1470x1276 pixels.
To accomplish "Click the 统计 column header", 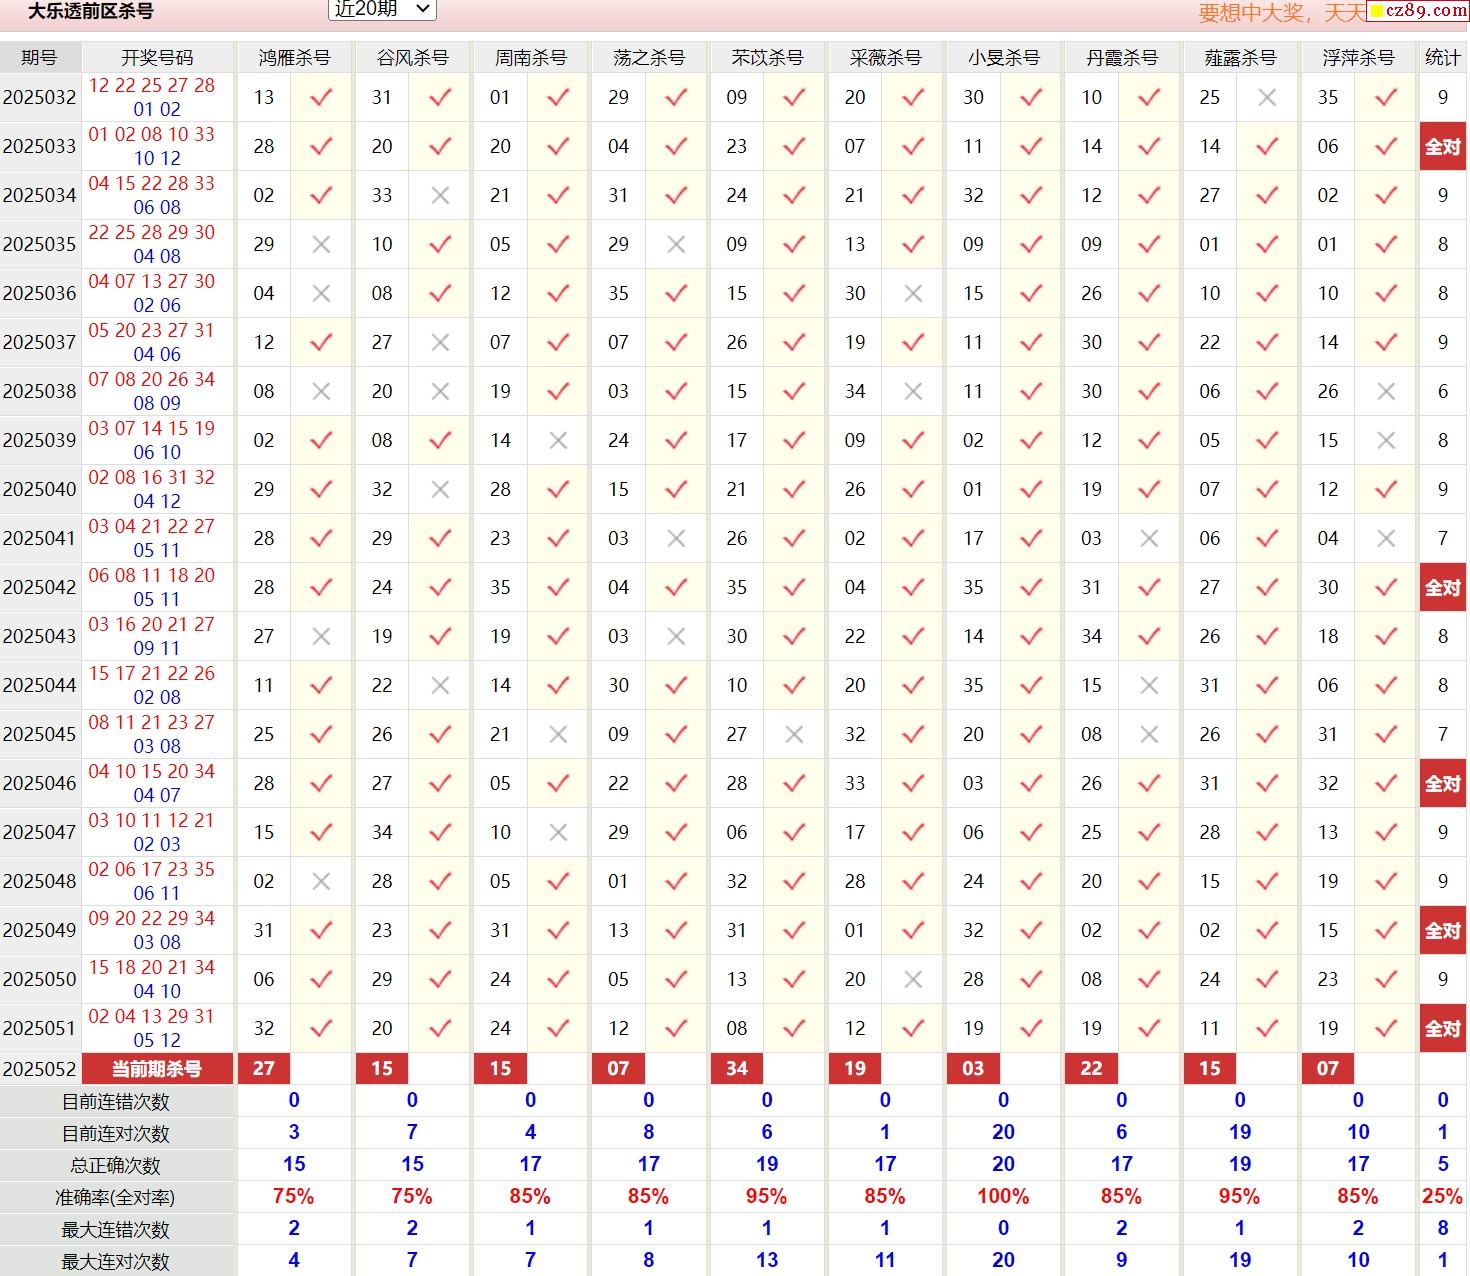I will pos(1443,57).
